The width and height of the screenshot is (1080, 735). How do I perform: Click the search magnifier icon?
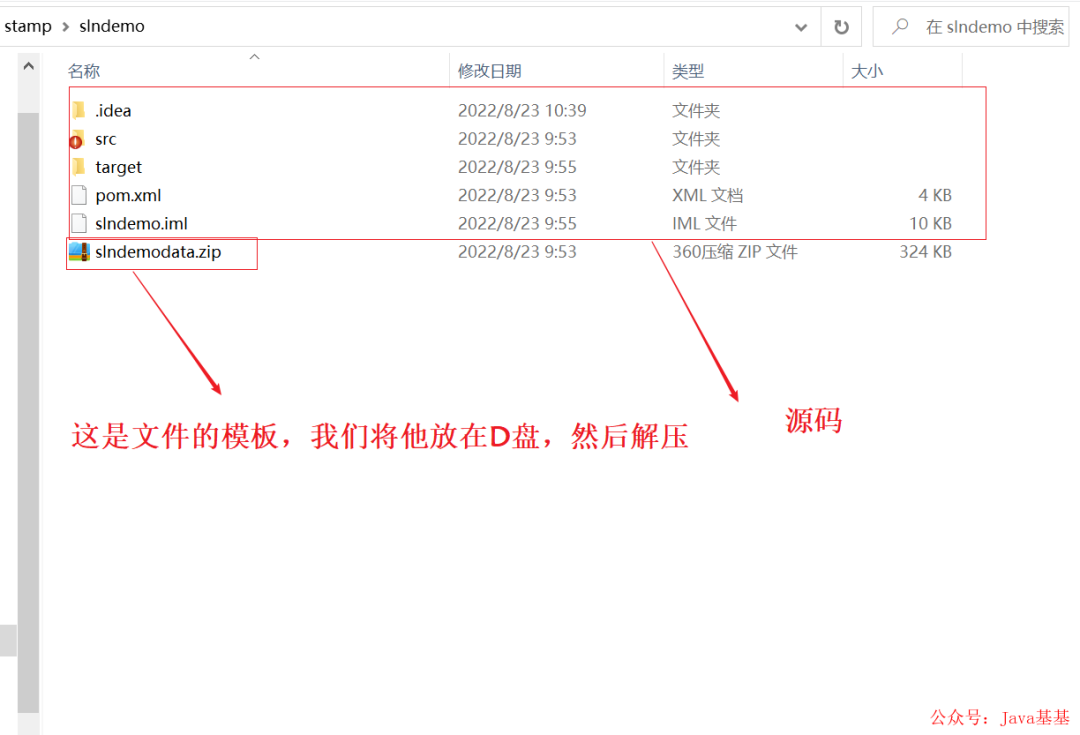point(901,26)
